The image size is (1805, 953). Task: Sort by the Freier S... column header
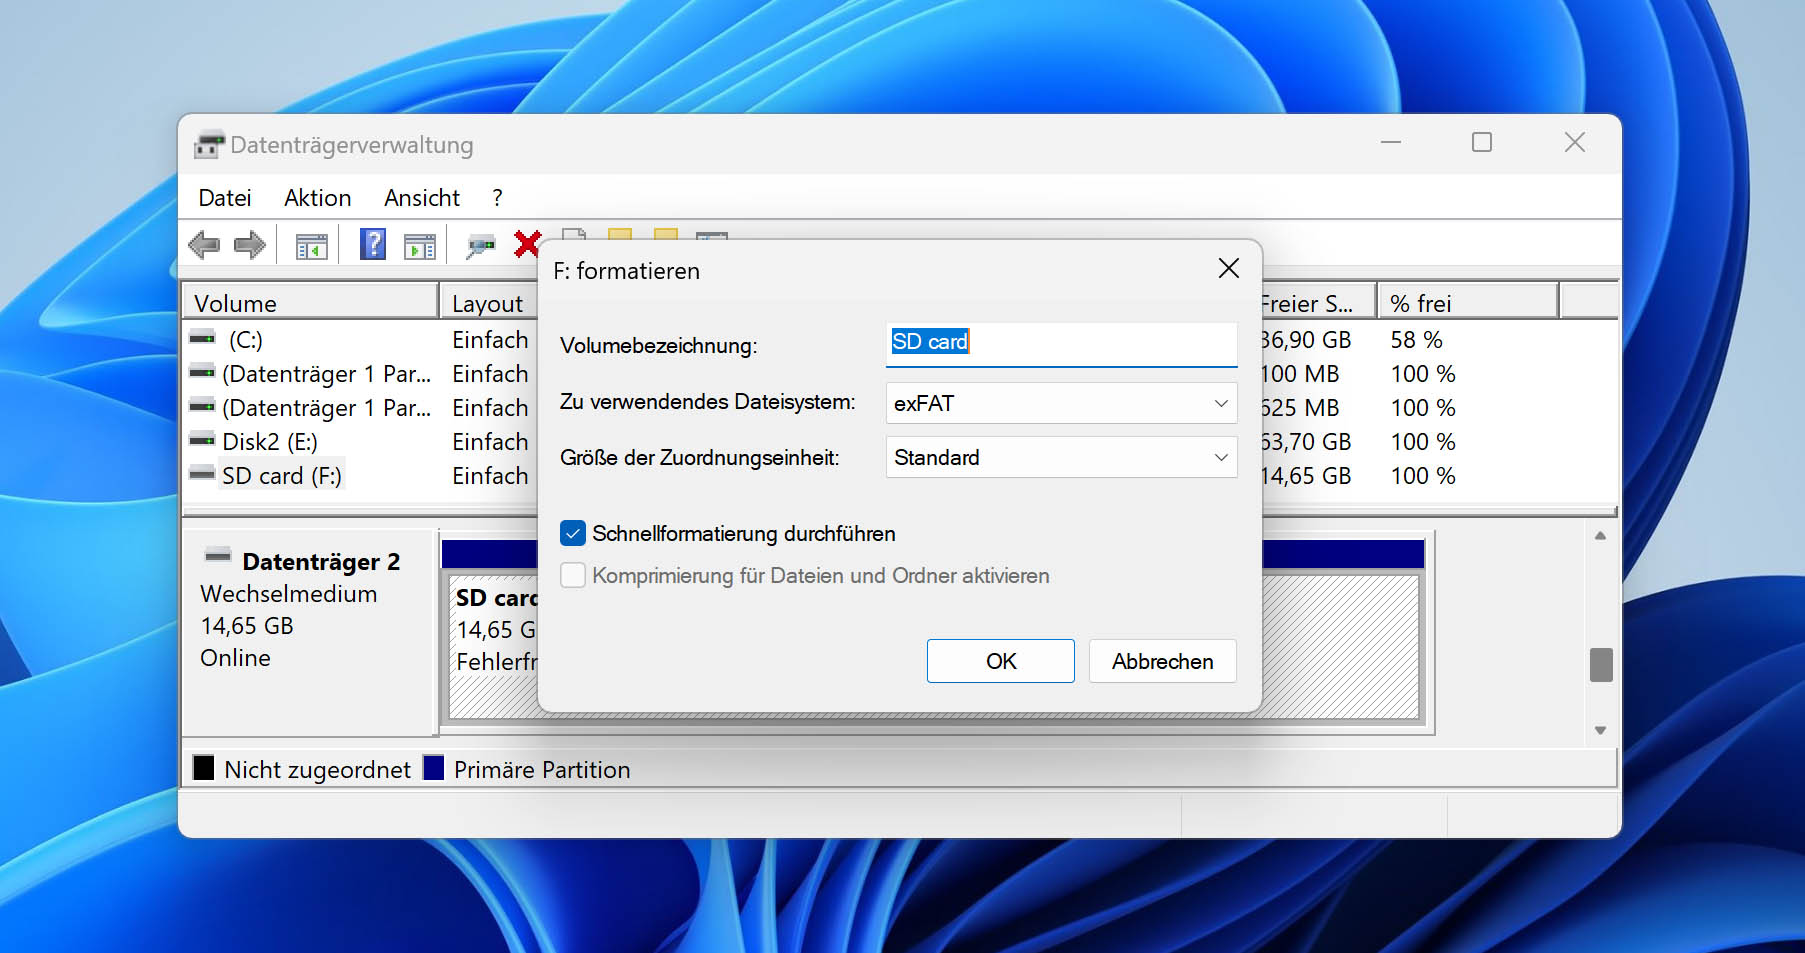[1318, 303]
